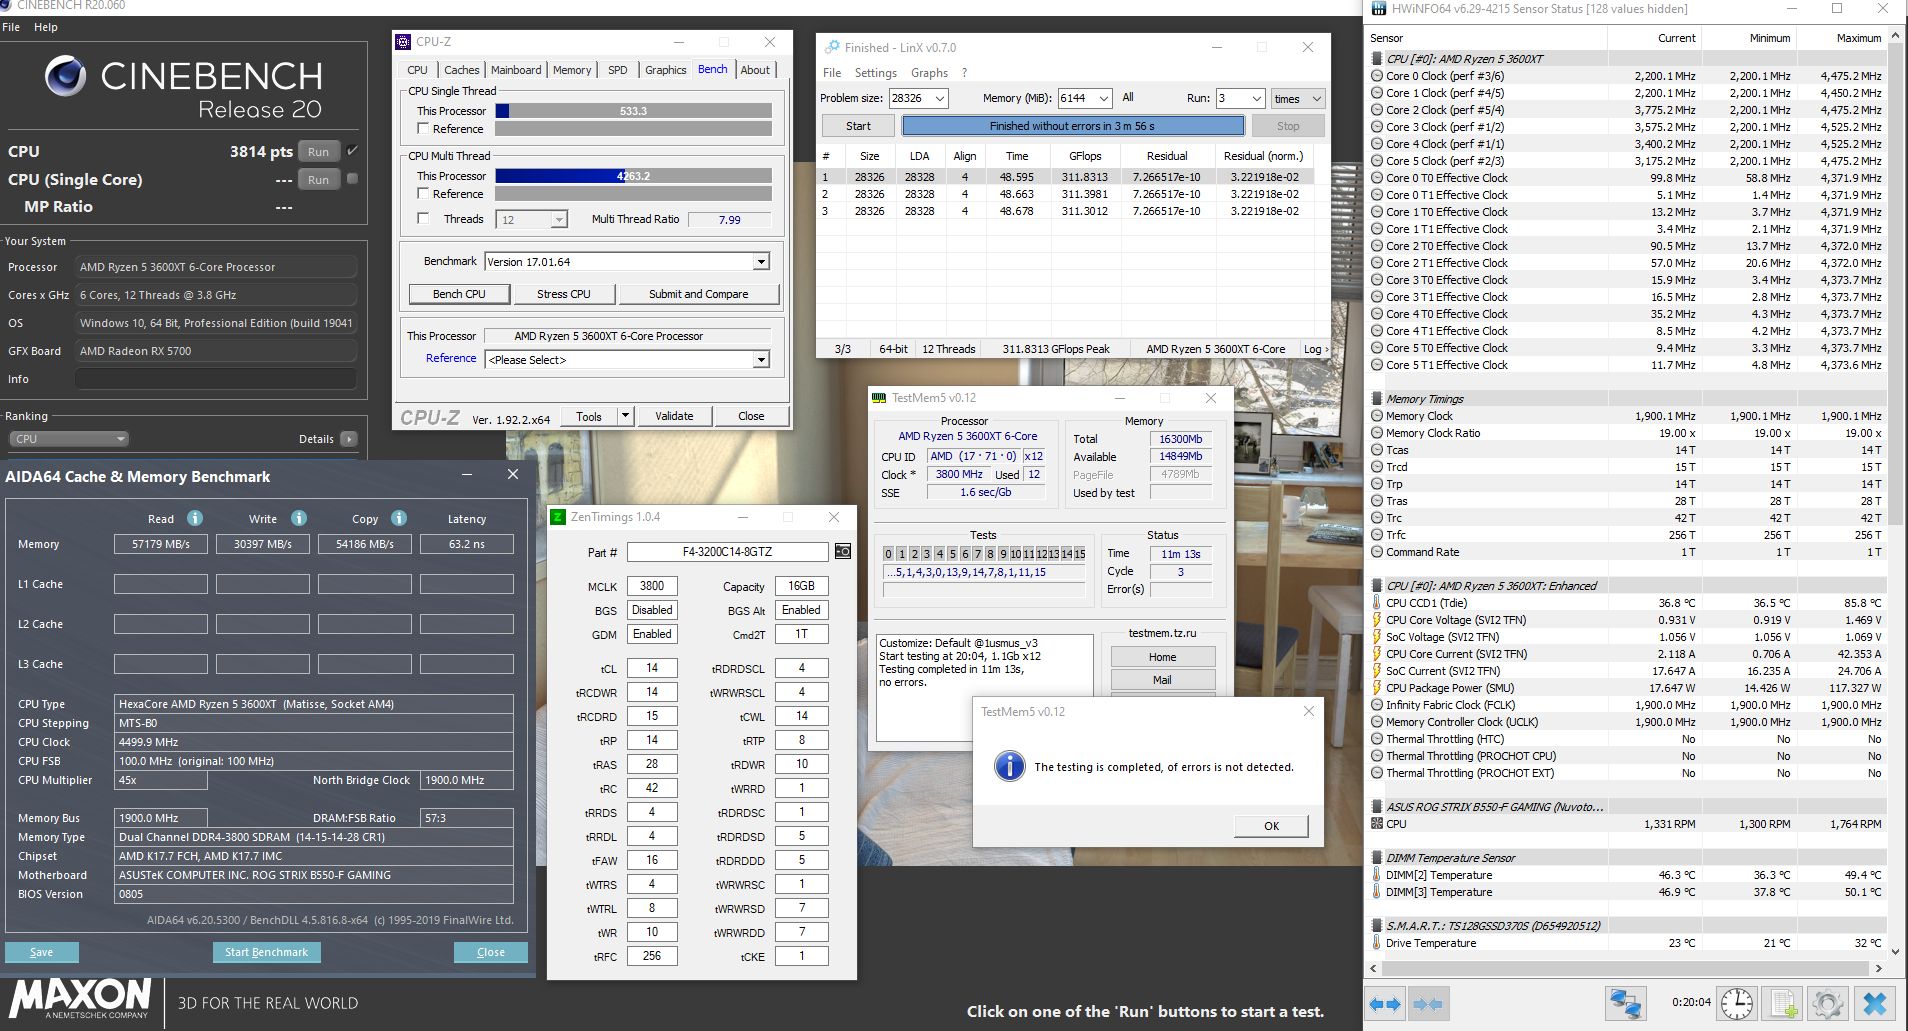The image size is (1908, 1031).
Task: Expand Cinebench ranking Details arrow
Action: tap(348, 439)
